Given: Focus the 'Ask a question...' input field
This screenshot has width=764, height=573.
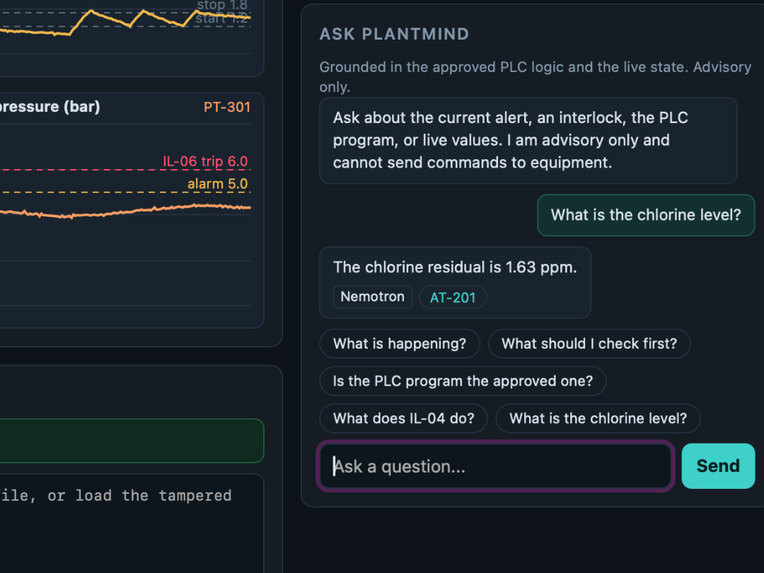Looking at the screenshot, I should coord(495,466).
